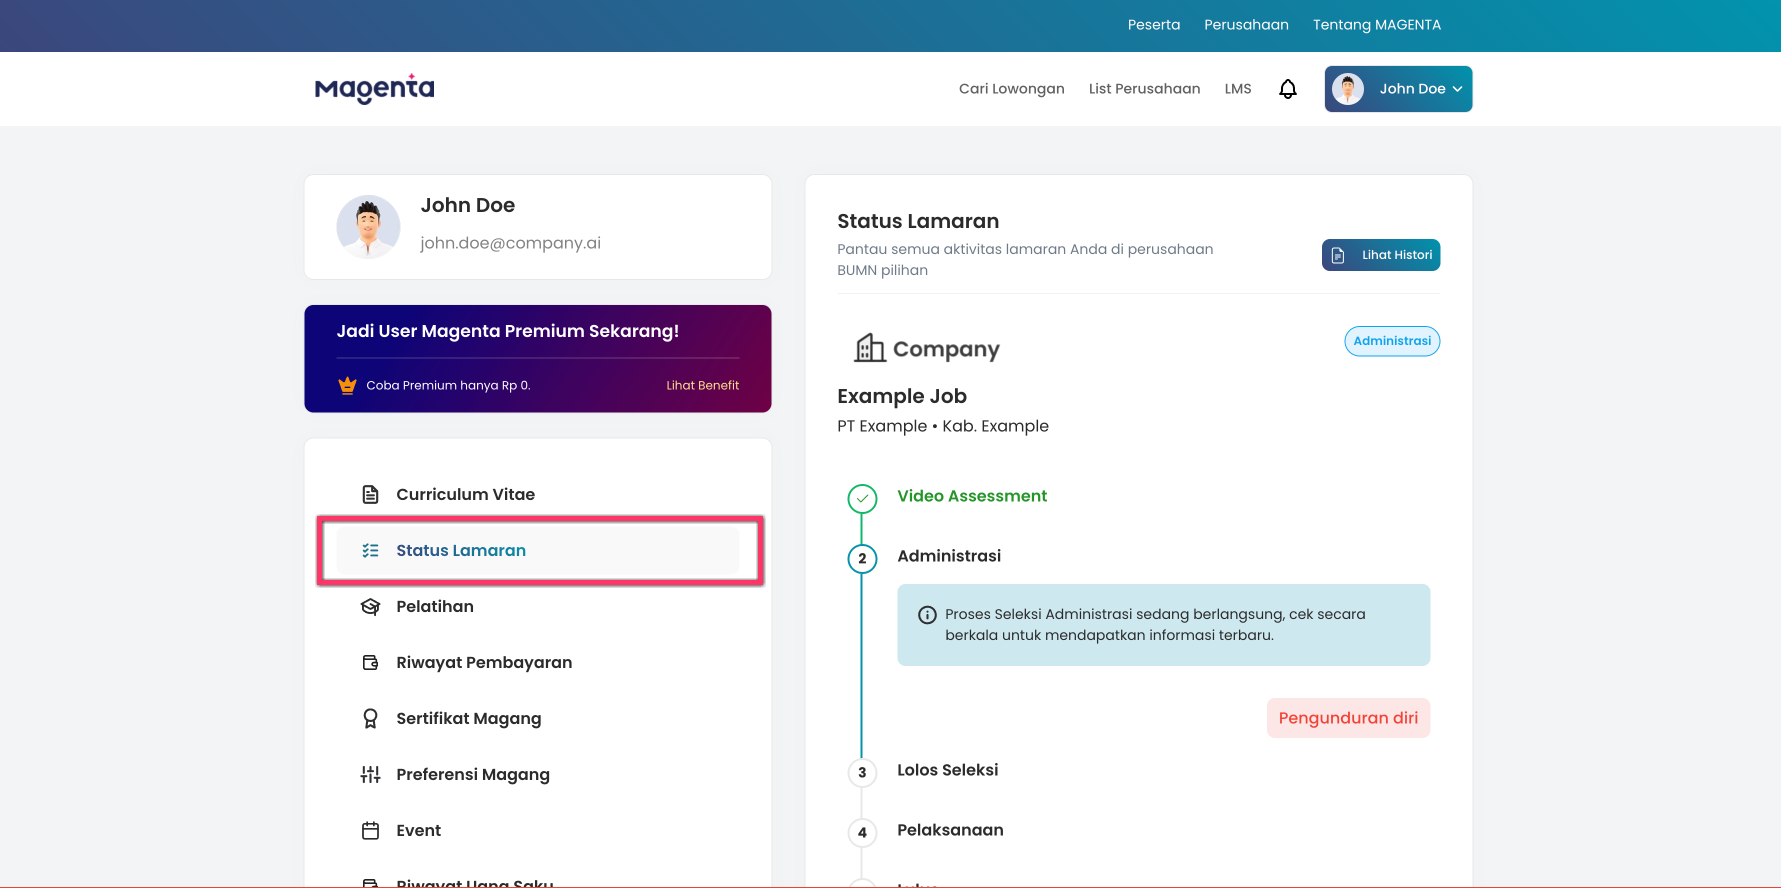Image resolution: width=1781 pixels, height=888 pixels.
Task: Open List Perusahaan in navigation
Action: [x=1144, y=89]
